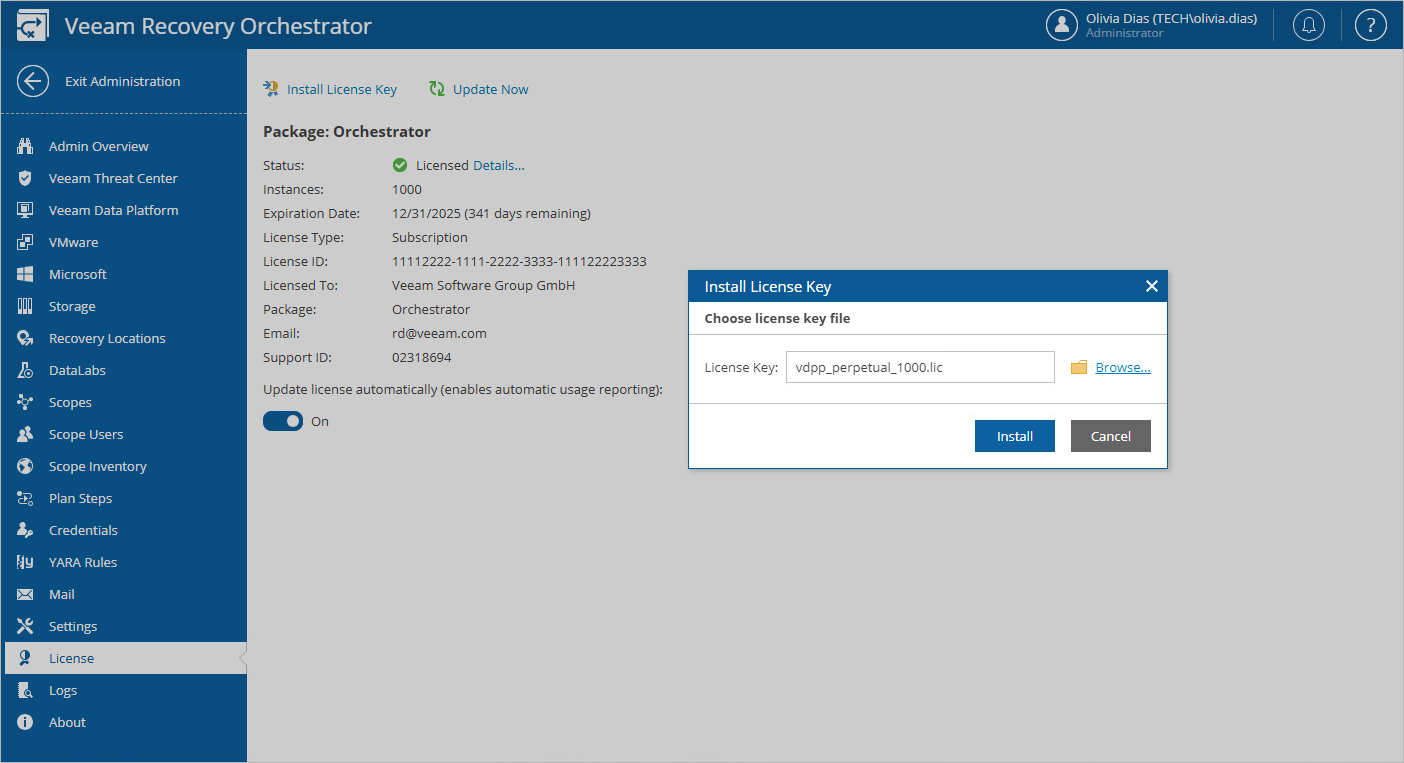1404x763 pixels.
Task: Open the notifications bell icon
Action: 1309,25
